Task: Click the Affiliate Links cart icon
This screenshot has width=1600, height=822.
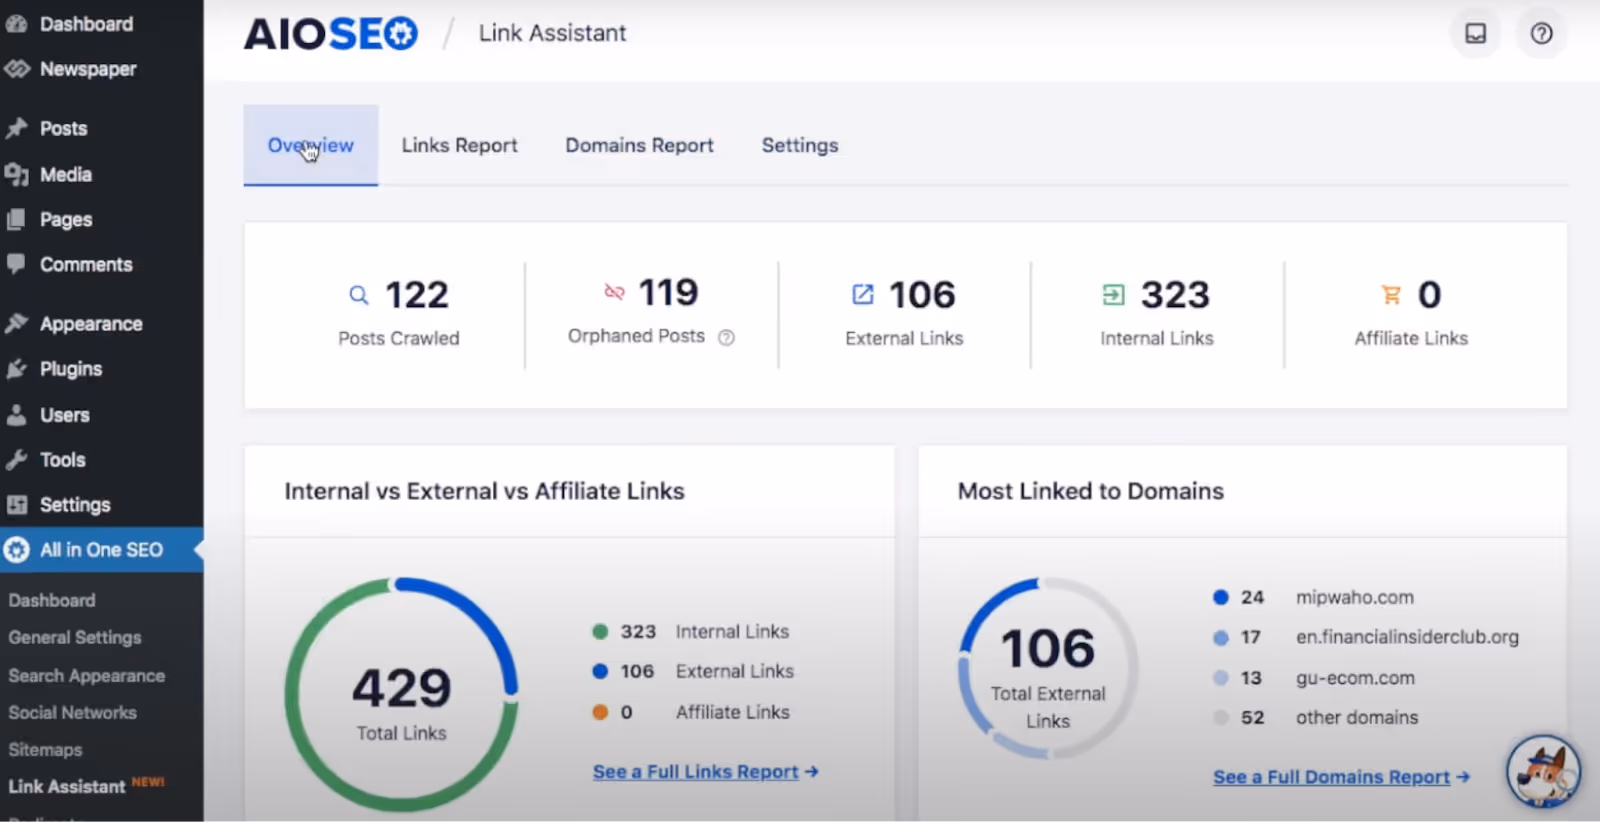Action: 1391,294
